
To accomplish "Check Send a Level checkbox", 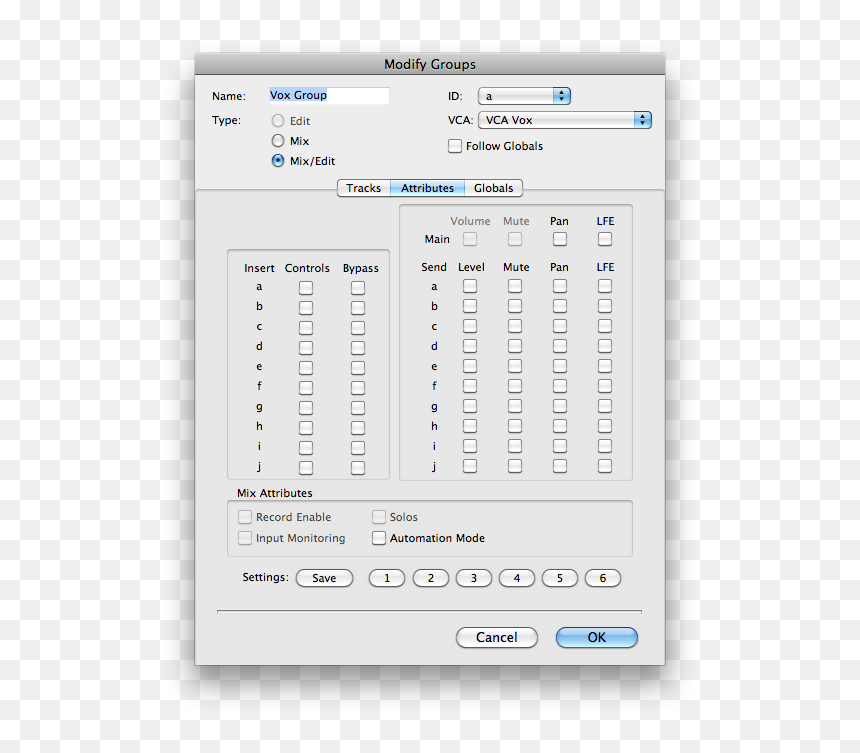I will point(470,286).
